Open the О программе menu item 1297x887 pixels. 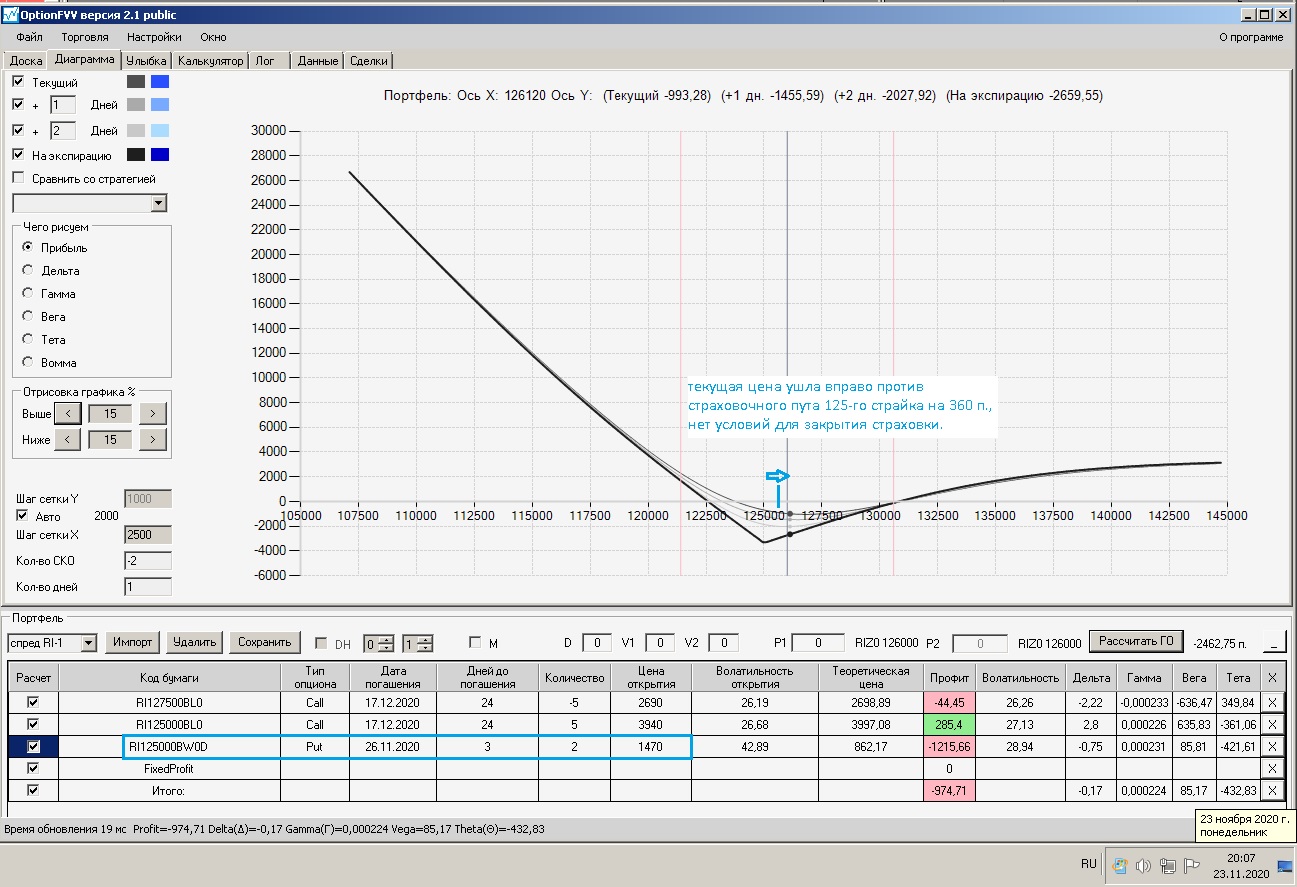pos(1251,37)
